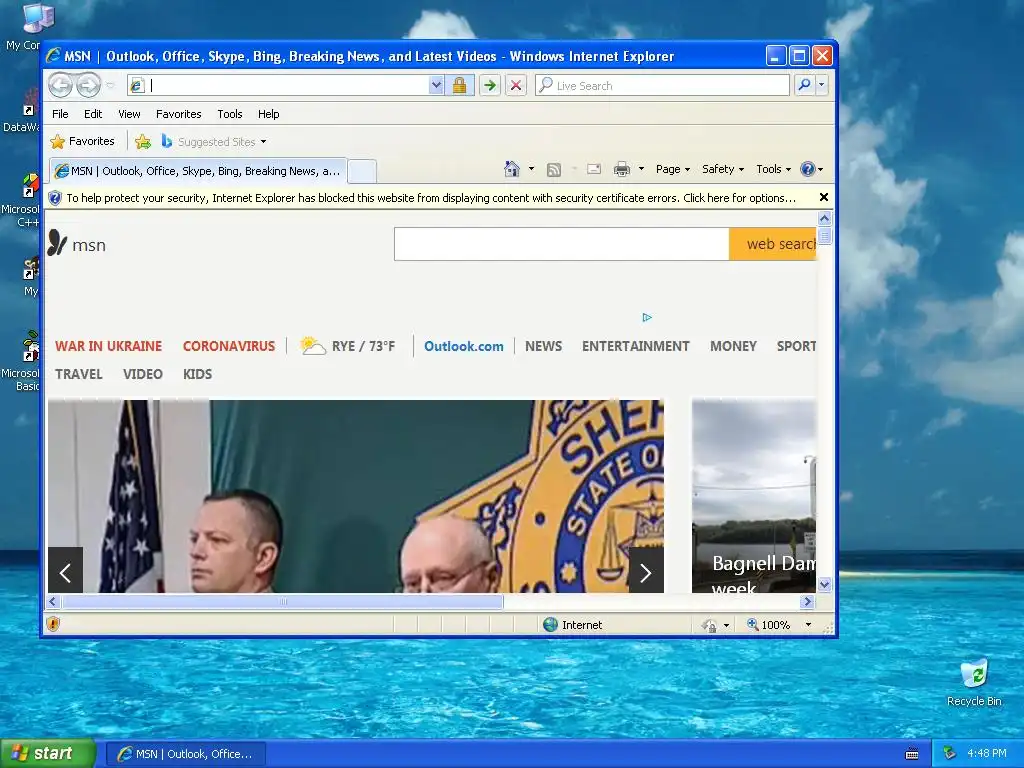The image size is (1024, 768).
Task: Click the security padlock icon
Action: click(459, 86)
